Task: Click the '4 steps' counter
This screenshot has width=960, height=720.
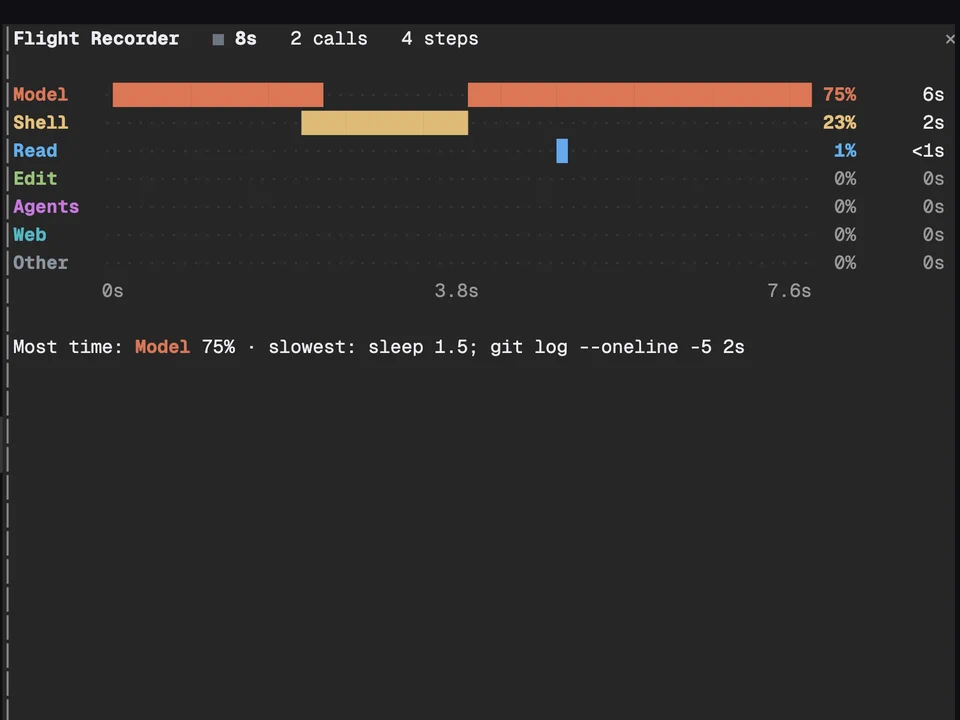Action: tap(440, 39)
